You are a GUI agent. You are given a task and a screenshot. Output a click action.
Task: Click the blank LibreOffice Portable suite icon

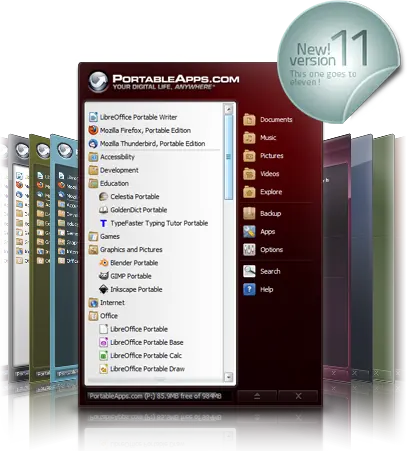click(x=104, y=329)
